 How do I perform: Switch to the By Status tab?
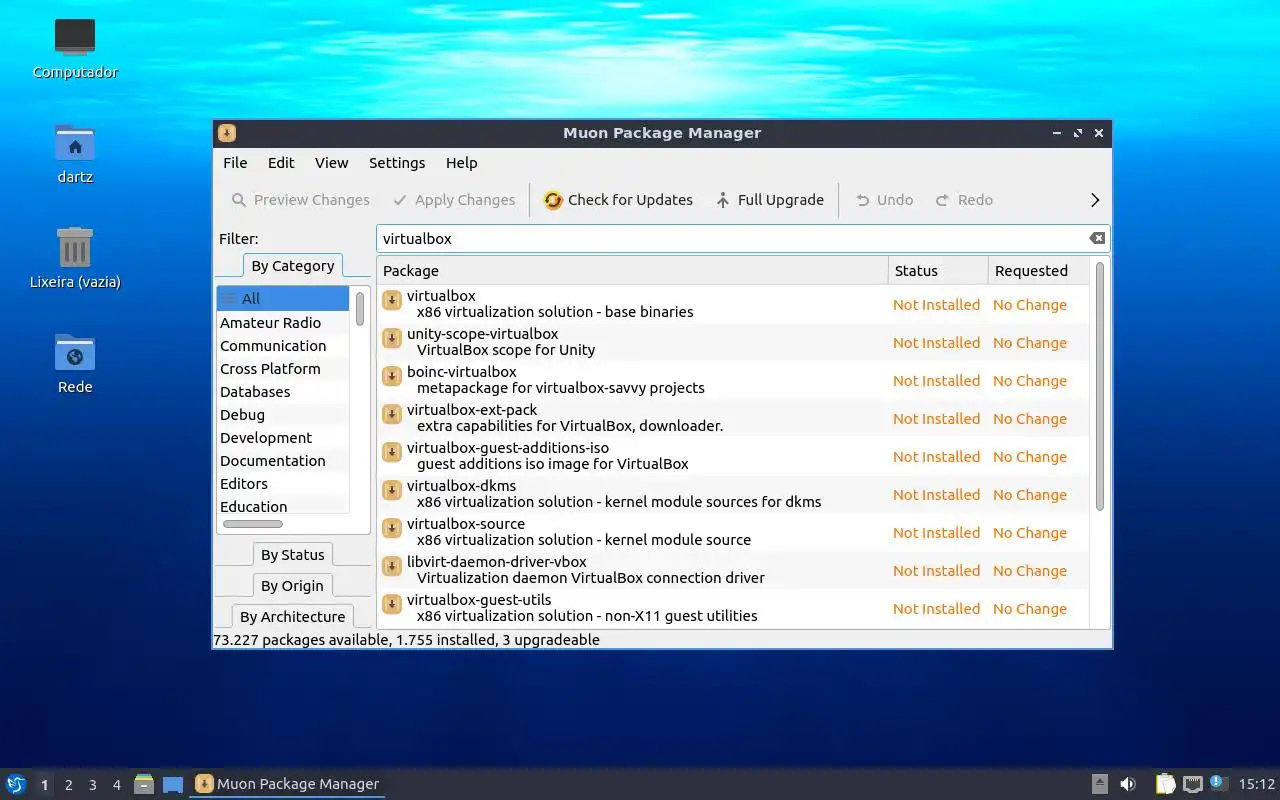pos(293,555)
